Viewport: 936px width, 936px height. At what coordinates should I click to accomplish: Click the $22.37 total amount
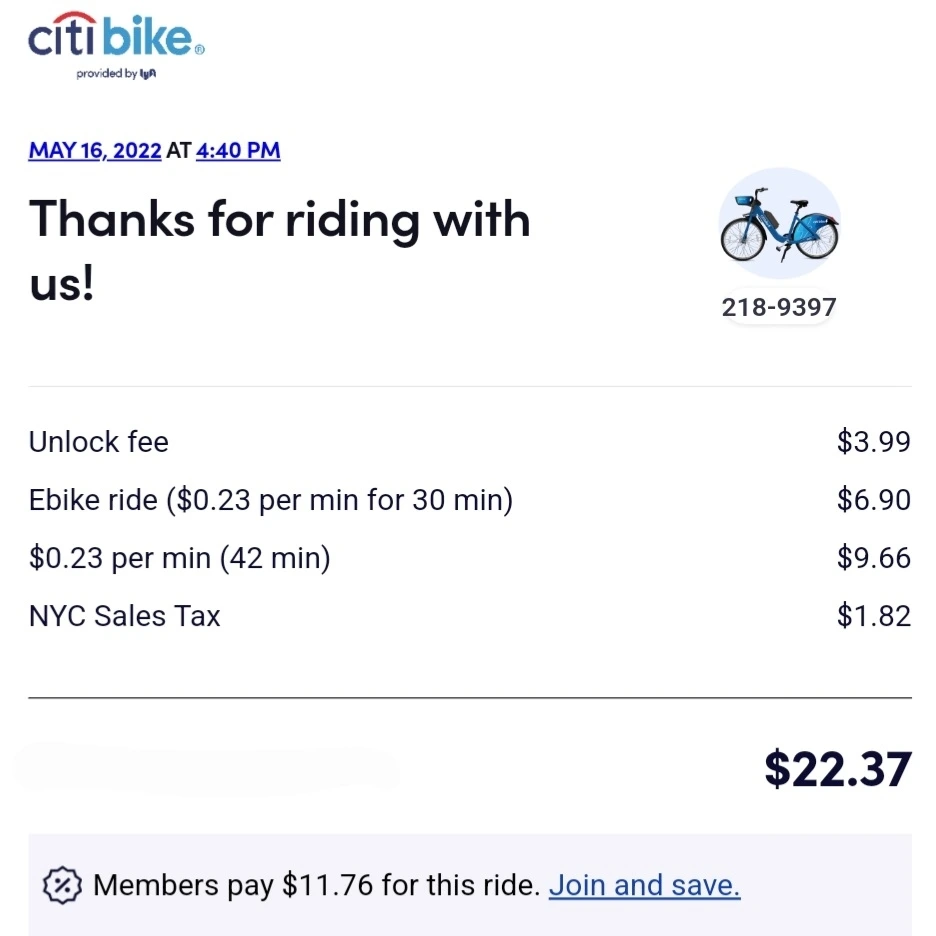[x=837, y=769]
